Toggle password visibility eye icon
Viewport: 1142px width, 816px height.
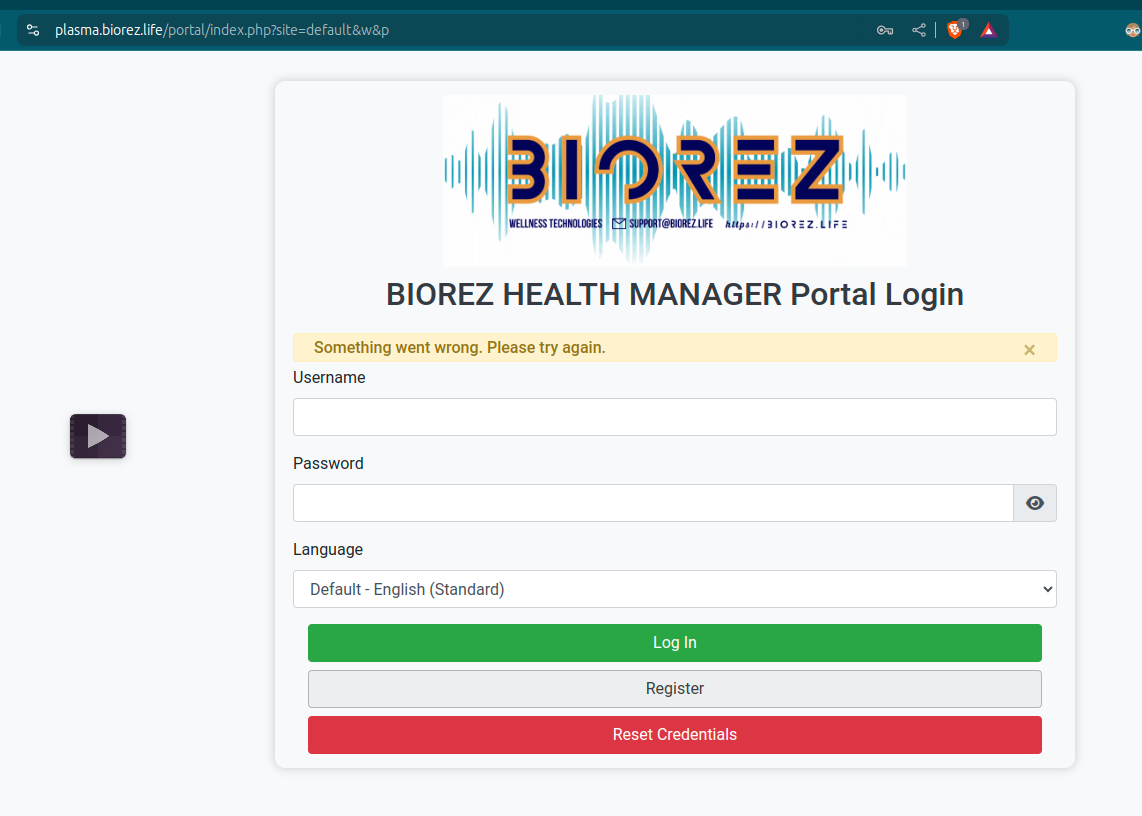1035,503
